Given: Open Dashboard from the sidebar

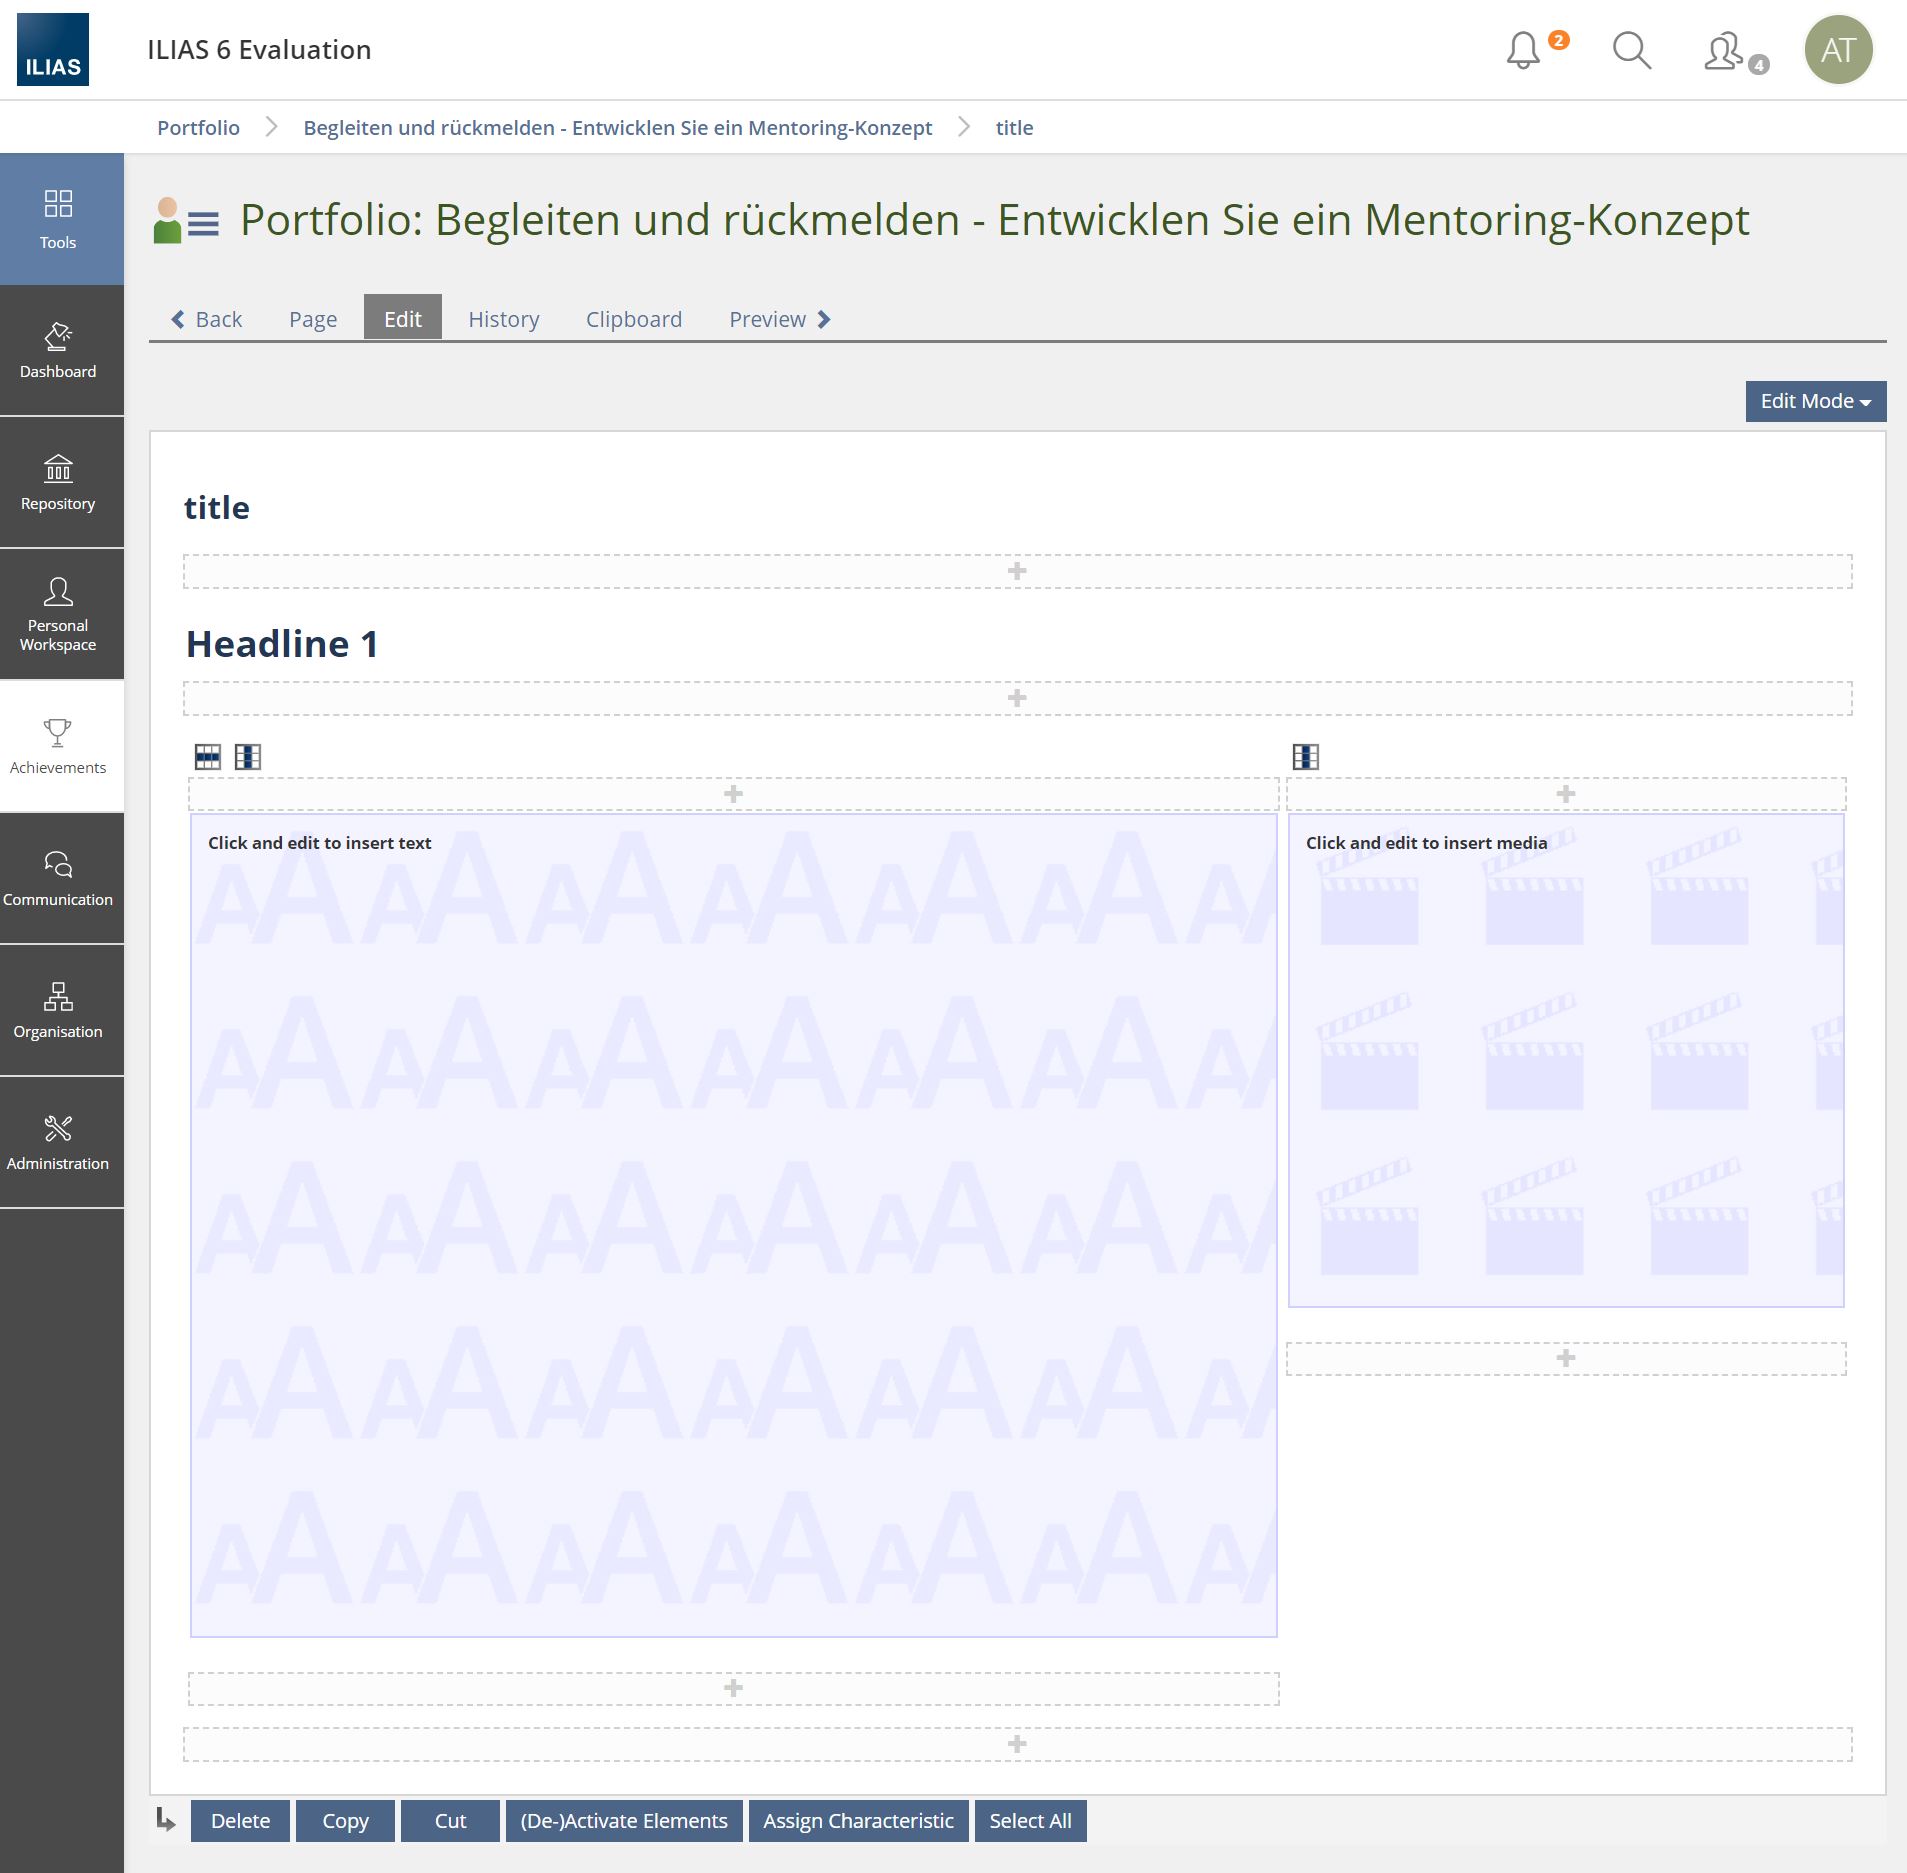Looking at the screenshot, I should pyautogui.click(x=58, y=350).
